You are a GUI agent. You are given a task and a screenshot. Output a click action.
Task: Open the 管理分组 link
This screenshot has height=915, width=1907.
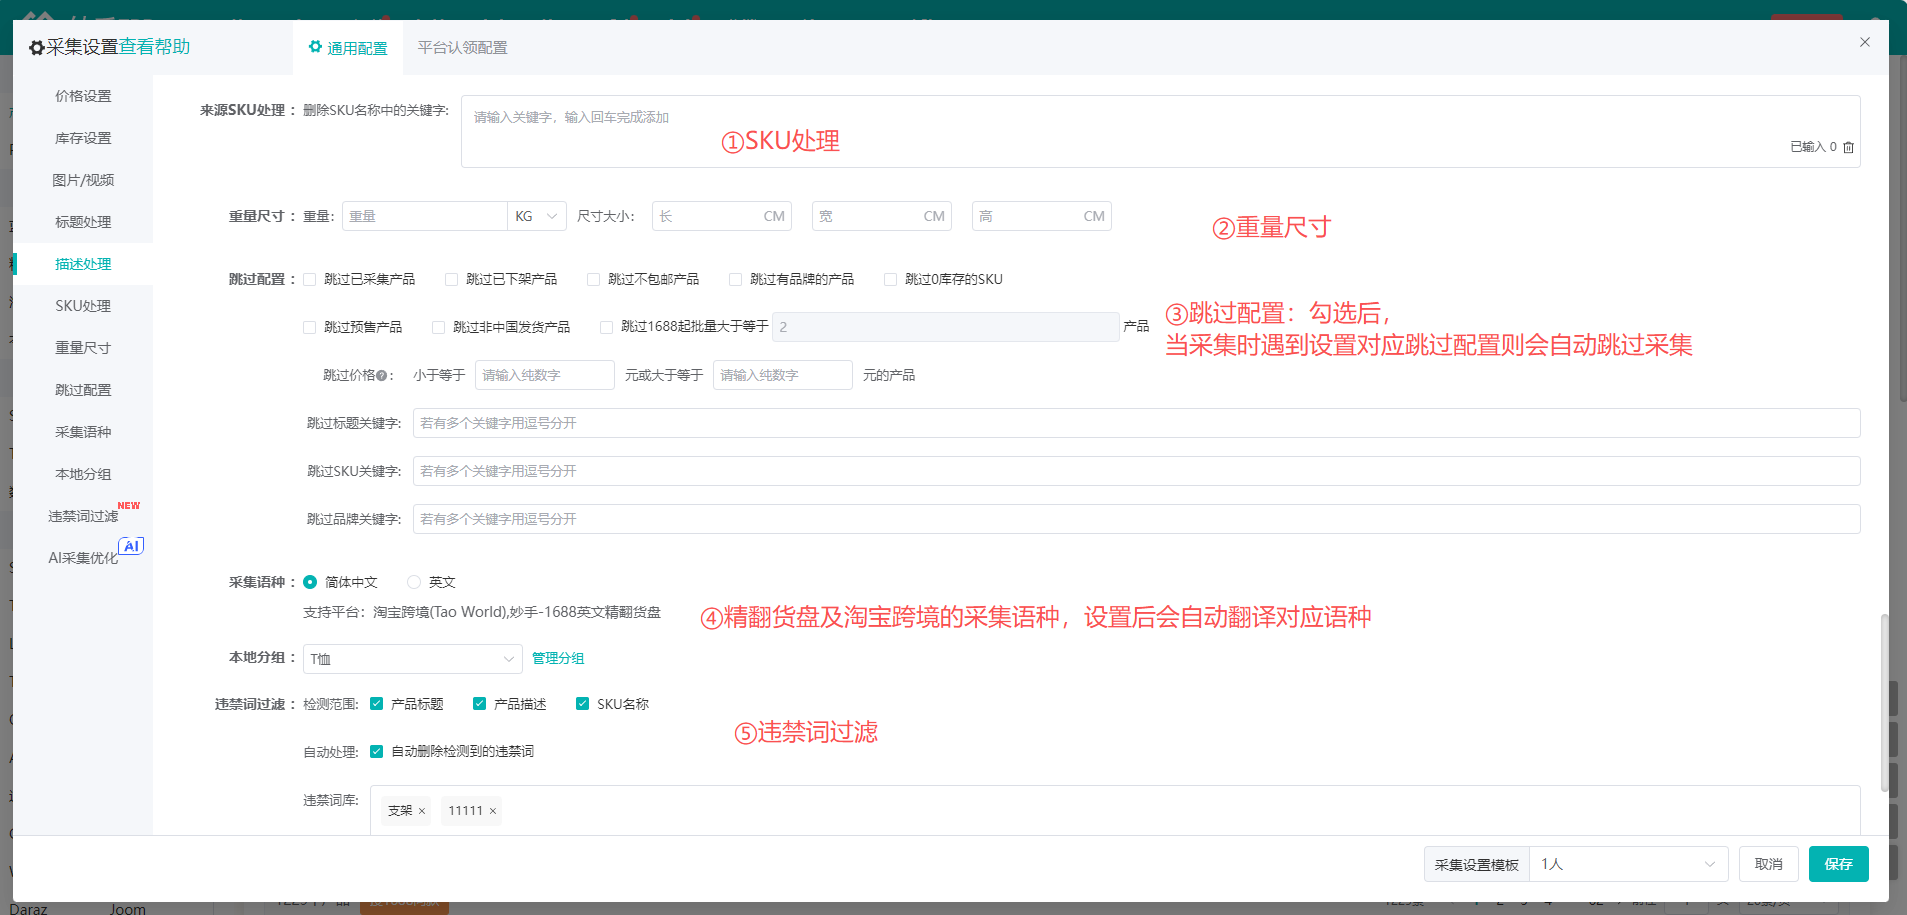click(557, 658)
